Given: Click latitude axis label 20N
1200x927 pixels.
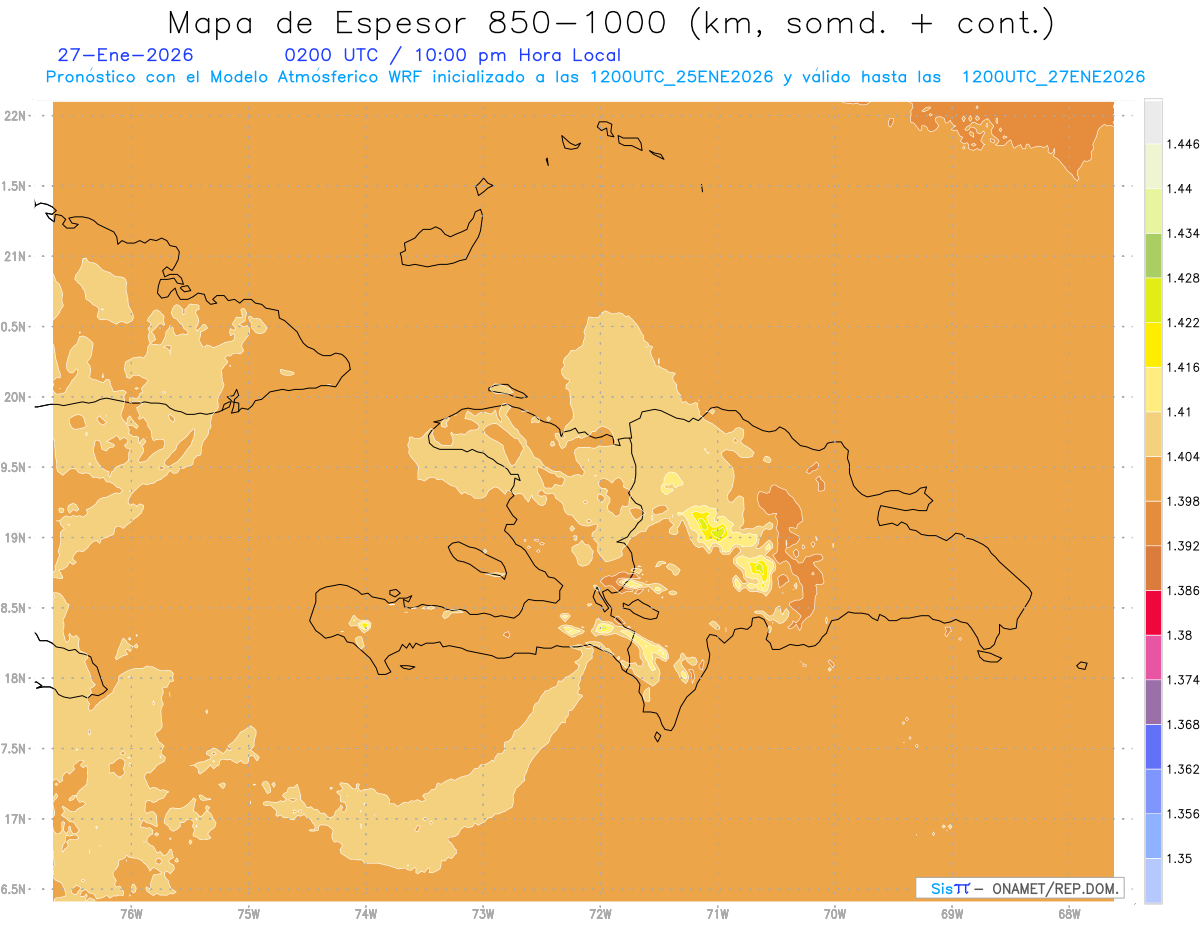Looking at the screenshot, I should 17,397.
